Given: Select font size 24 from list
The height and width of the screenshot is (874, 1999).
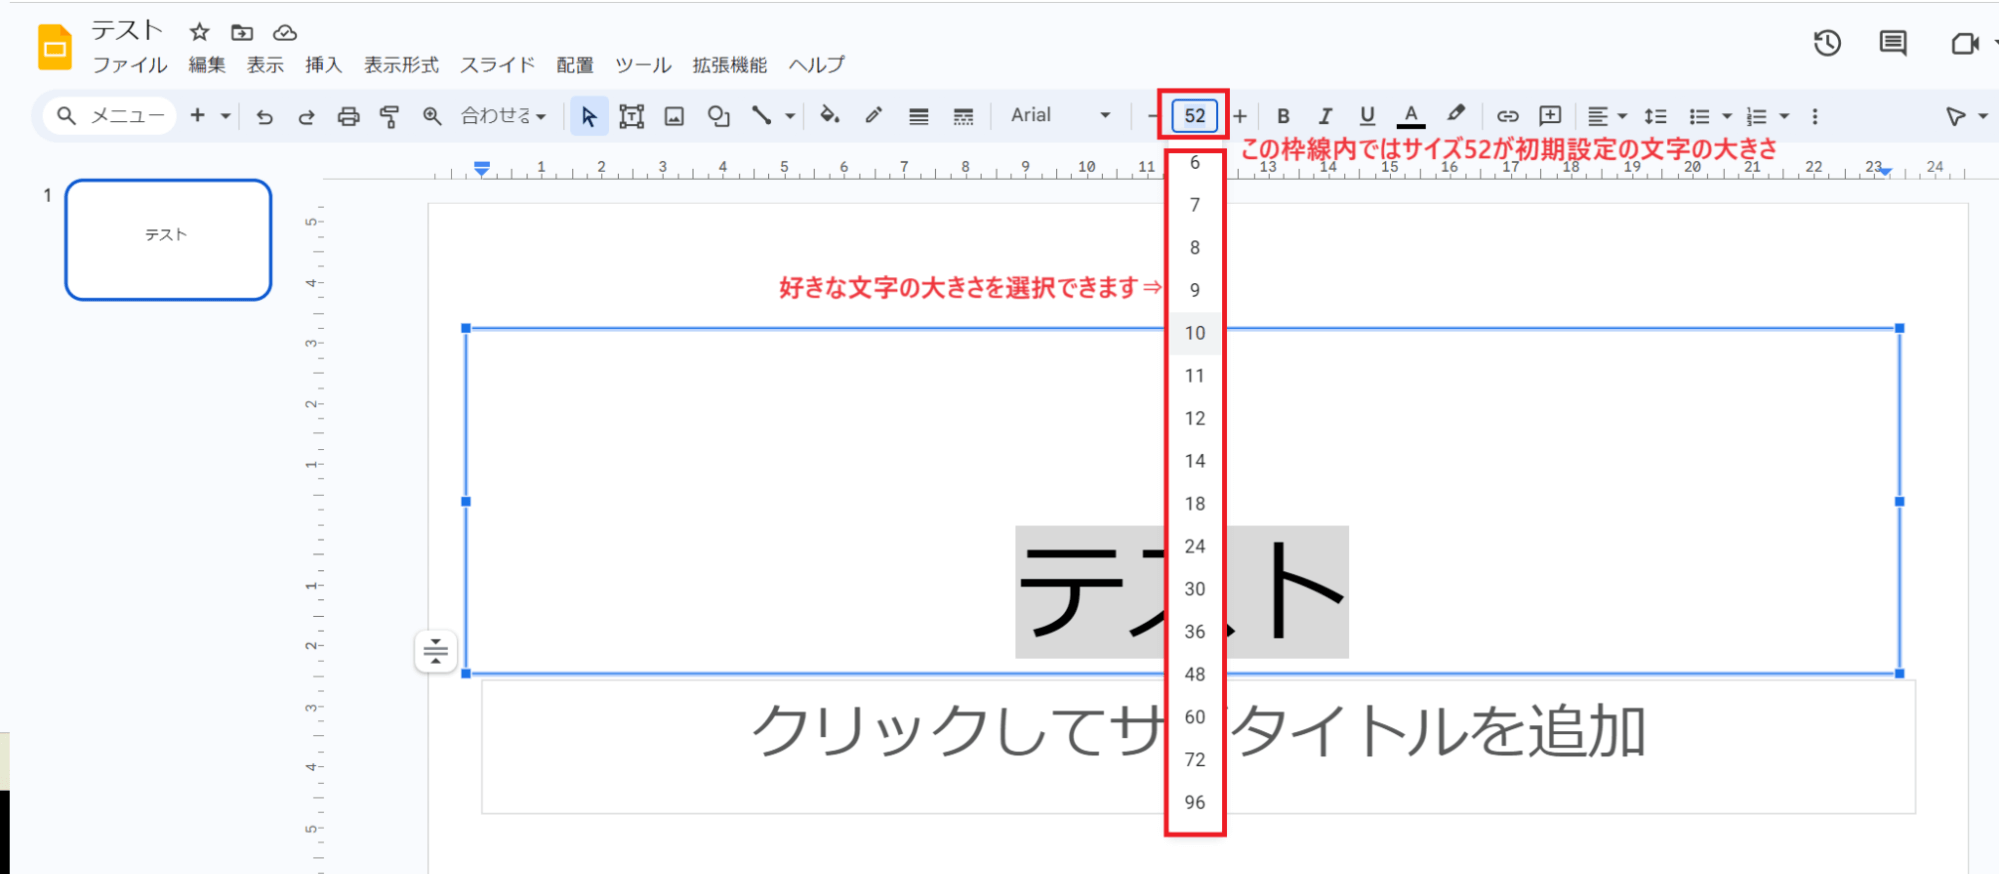Looking at the screenshot, I should click(1195, 547).
